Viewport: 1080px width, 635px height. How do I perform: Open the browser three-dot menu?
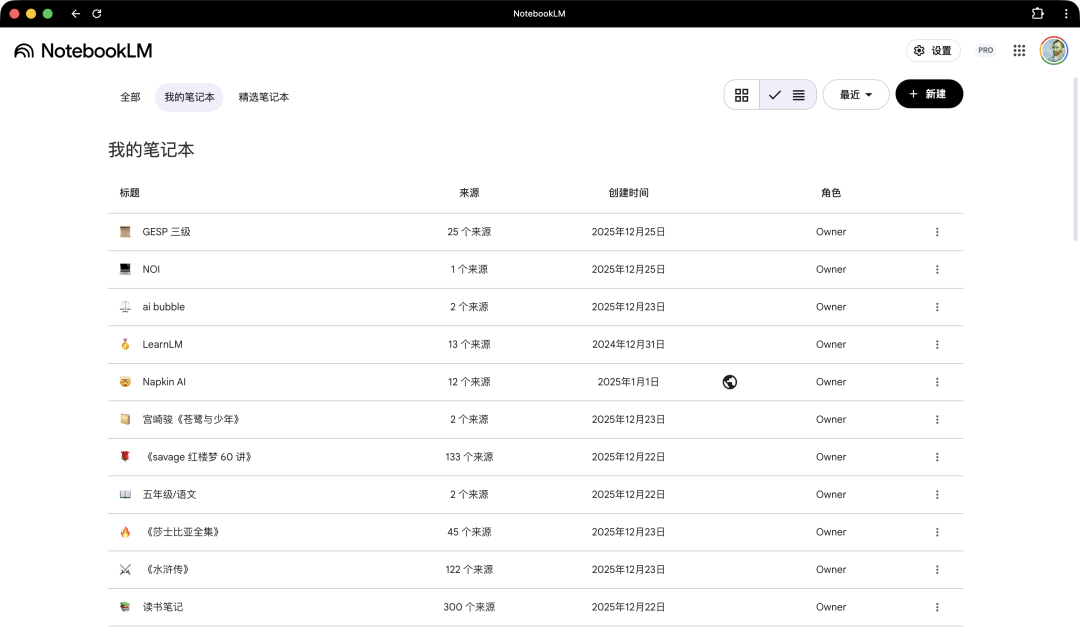[x=1066, y=13]
